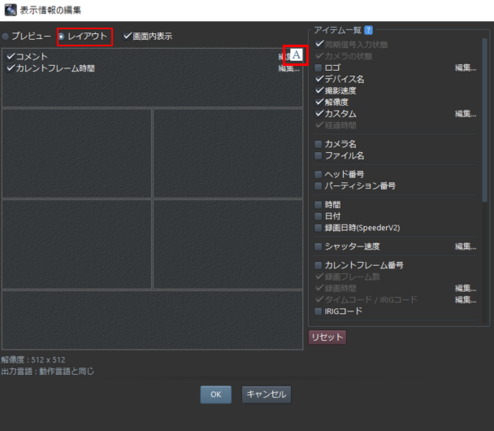The width and height of the screenshot is (494, 431).
Task: Click the A annotation marker icon
Action: click(296, 55)
